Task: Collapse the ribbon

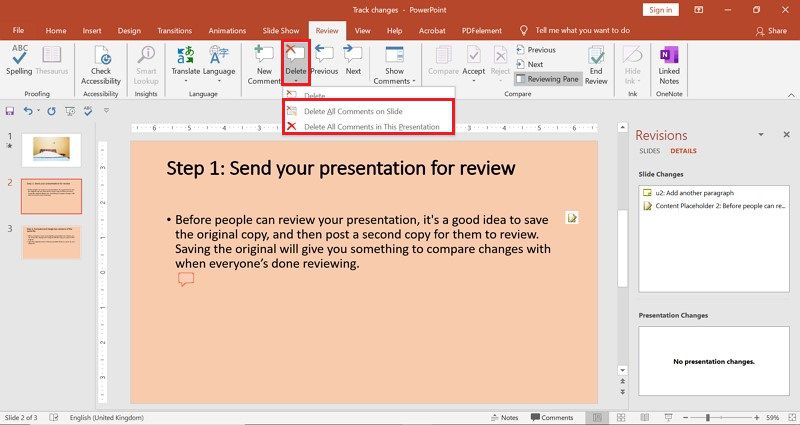Action: tap(791, 95)
